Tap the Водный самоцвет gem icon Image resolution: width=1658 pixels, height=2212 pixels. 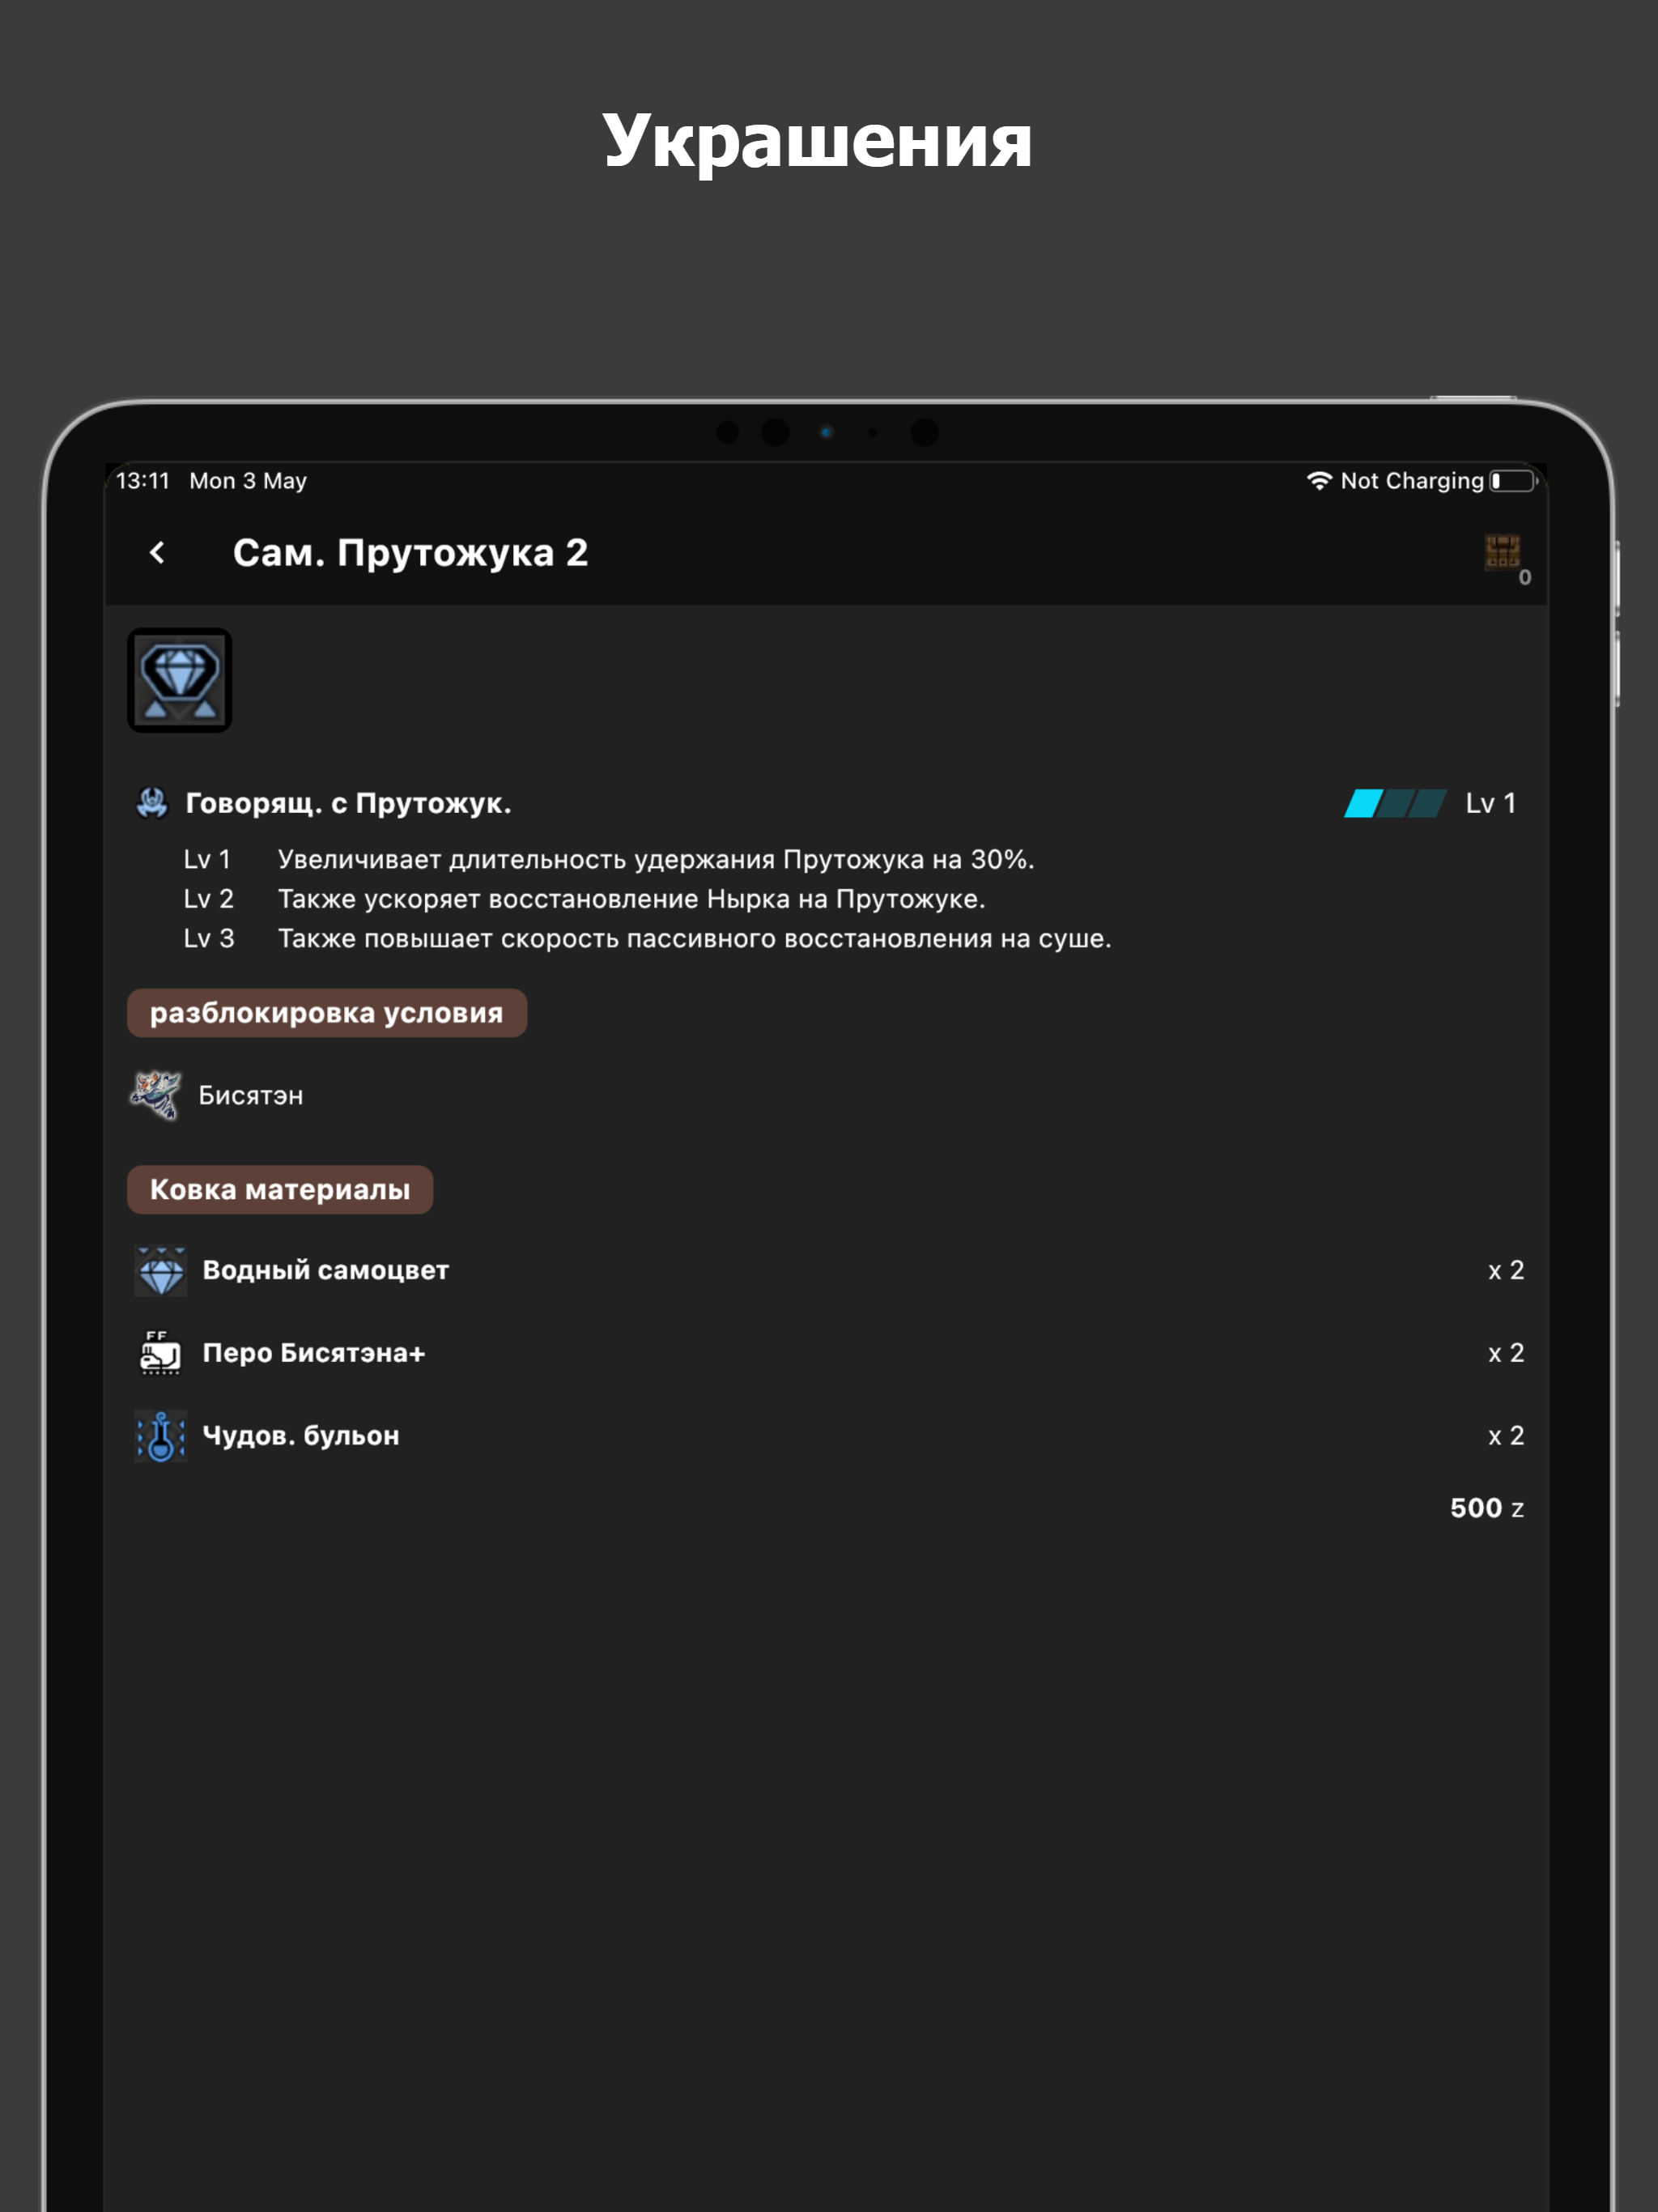tap(161, 1270)
